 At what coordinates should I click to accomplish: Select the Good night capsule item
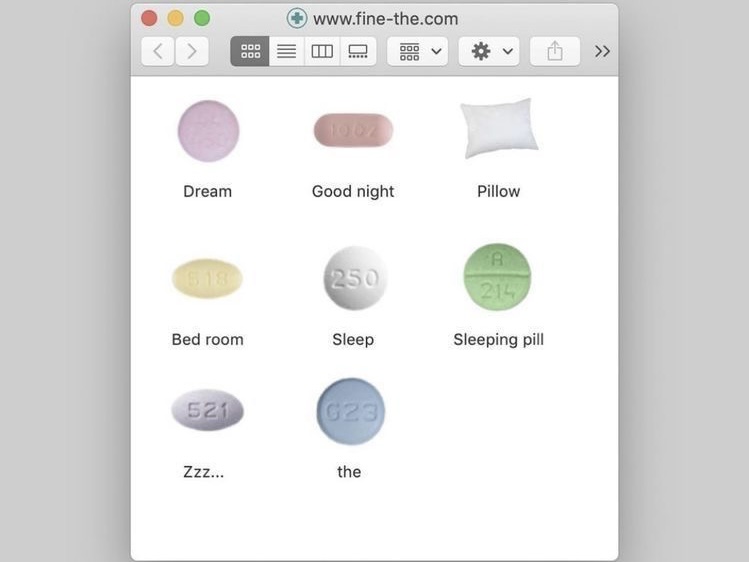tap(353, 130)
